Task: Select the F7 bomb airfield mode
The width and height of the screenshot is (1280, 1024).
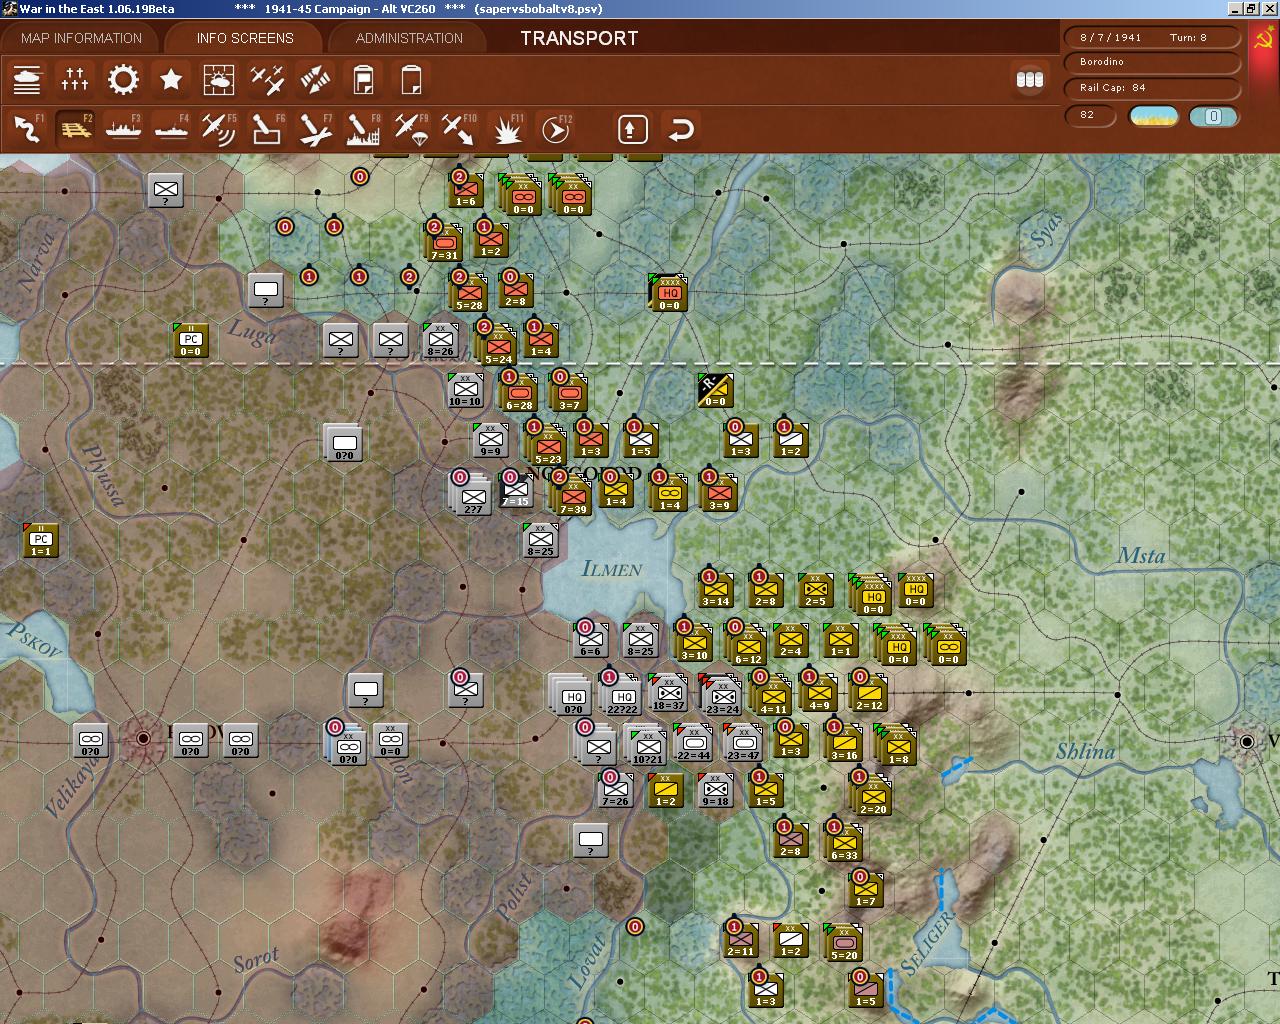Action: (315, 129)
